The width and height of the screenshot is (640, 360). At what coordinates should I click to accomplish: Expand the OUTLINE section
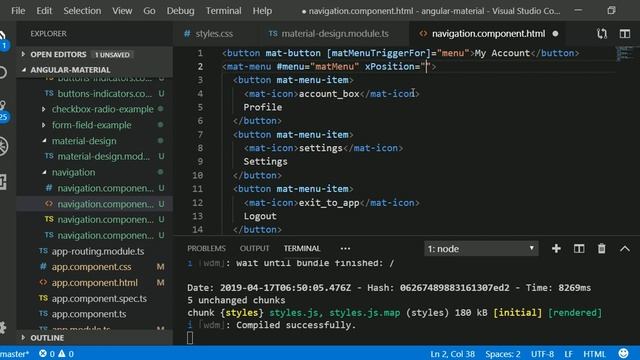pos(23,338)
